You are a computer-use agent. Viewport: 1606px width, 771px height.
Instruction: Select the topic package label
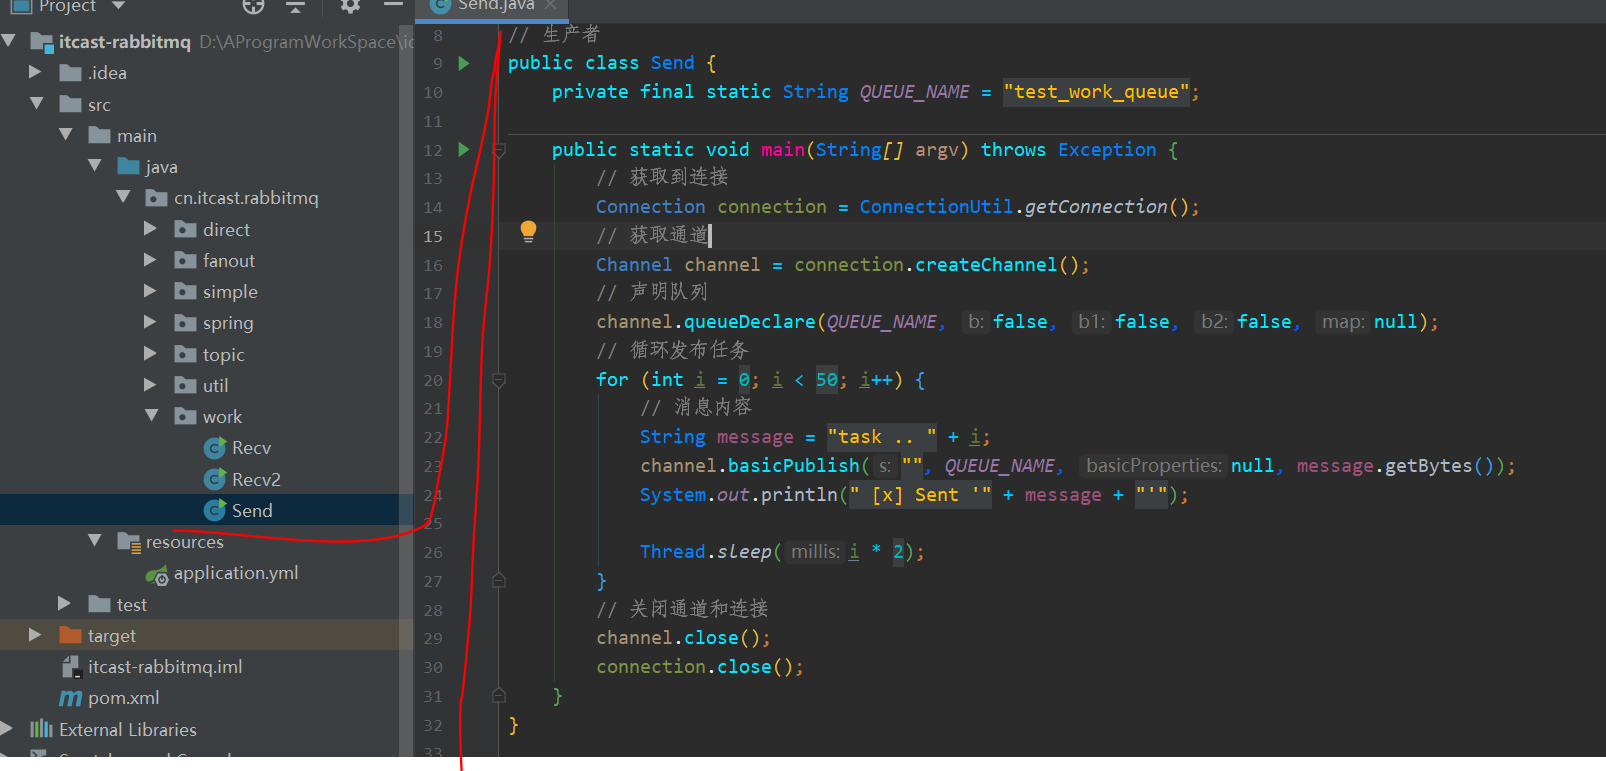224,355
